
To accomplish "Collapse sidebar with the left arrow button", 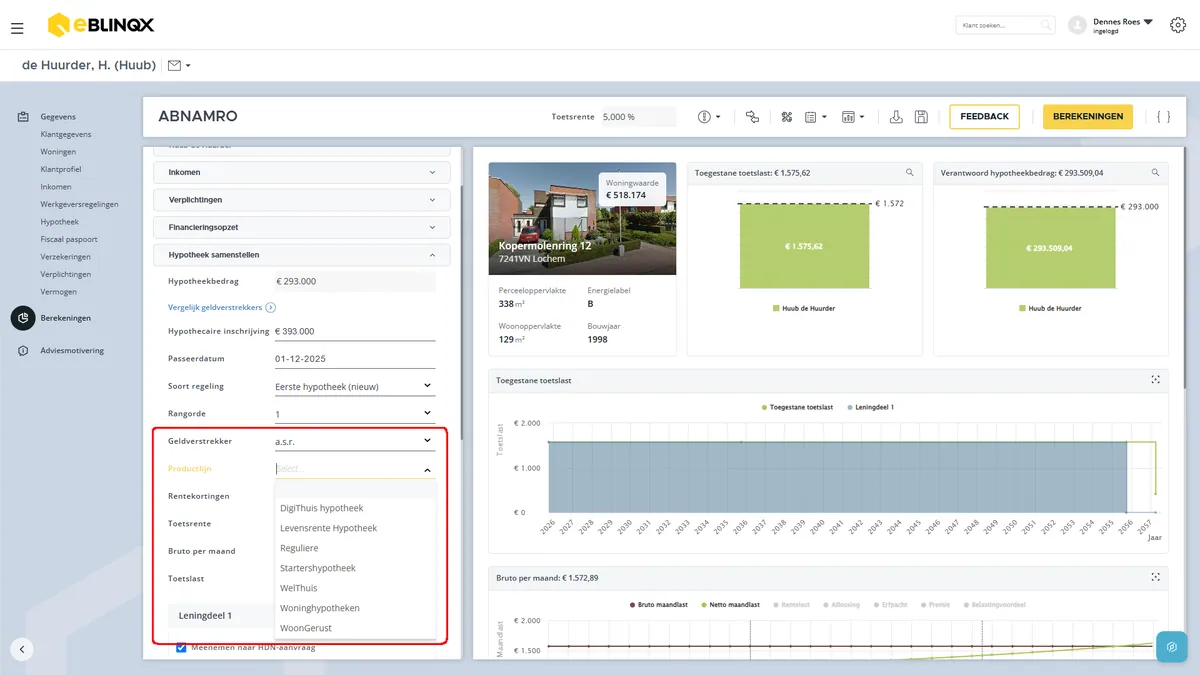I will 23,649.
